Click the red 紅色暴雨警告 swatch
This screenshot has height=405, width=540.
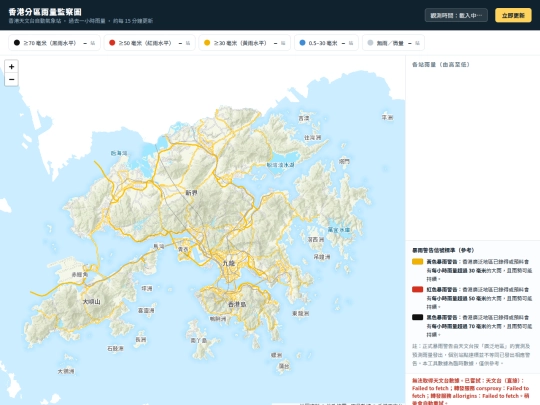[x=417, y=289]
